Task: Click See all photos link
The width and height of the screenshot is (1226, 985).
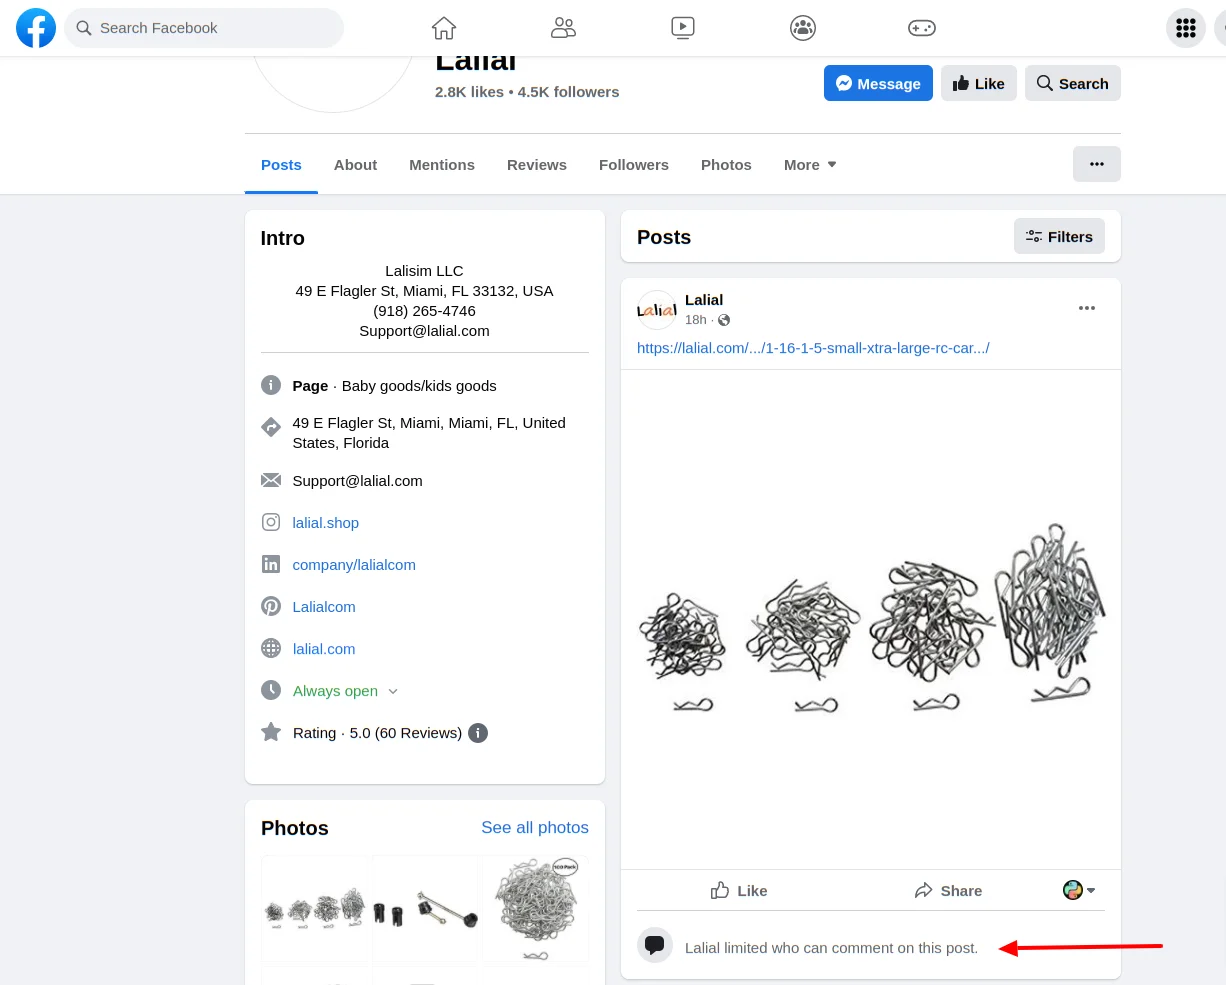Action: tap(534, 827)
